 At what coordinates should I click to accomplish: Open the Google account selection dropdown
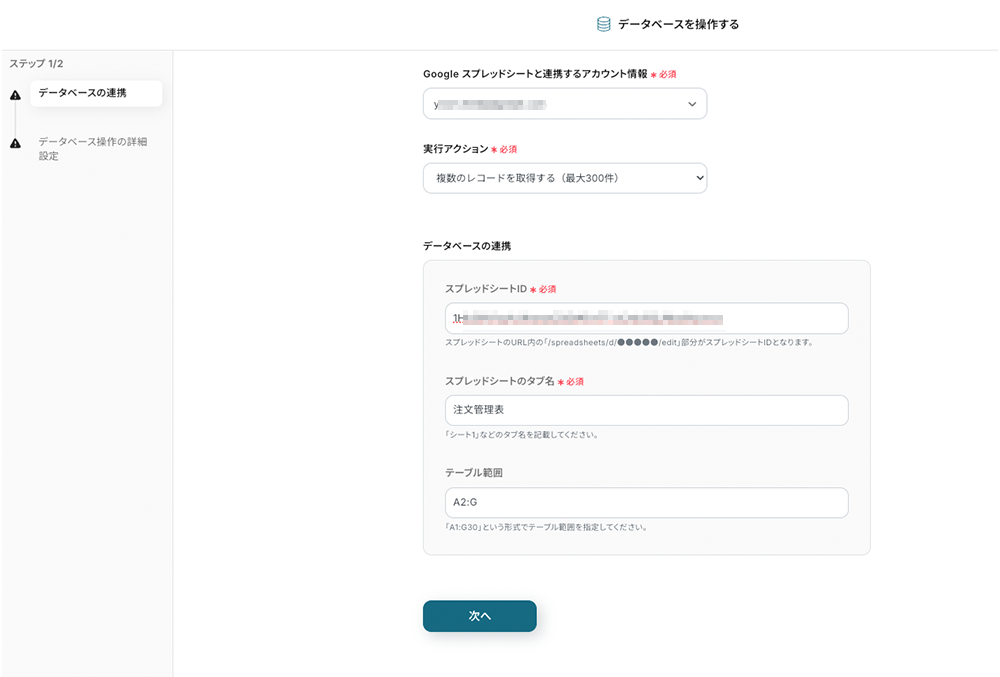(x=564, y=104)
